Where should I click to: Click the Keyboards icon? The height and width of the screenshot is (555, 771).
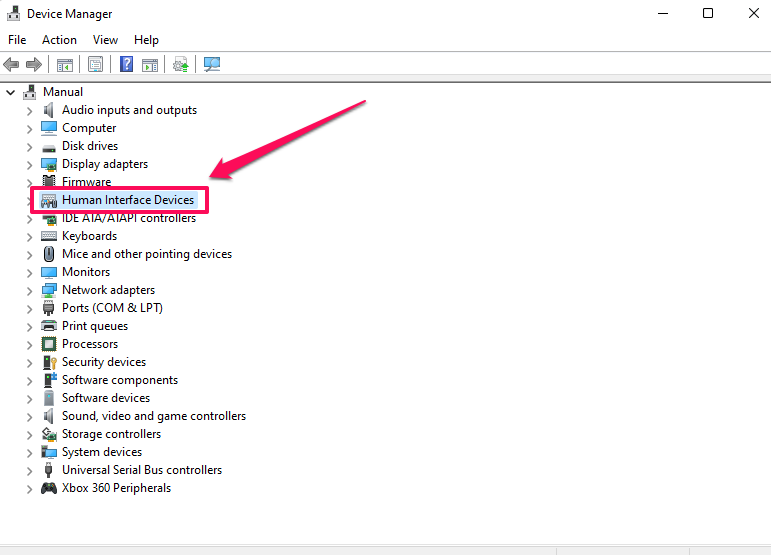[49, 236]
